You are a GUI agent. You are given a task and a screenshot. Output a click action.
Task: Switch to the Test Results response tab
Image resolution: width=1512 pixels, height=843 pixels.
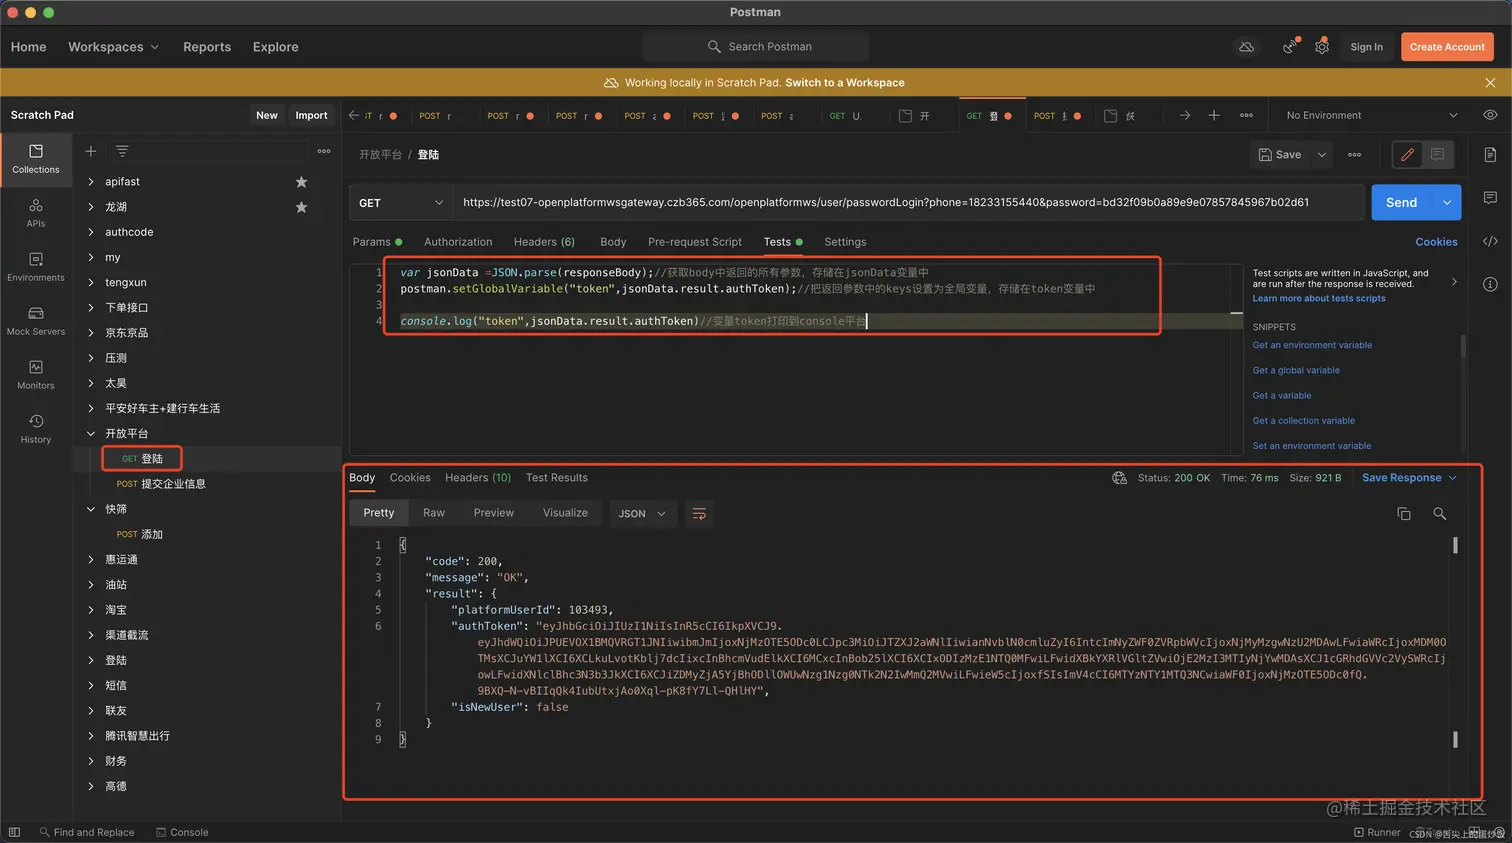tap(557, 478)
